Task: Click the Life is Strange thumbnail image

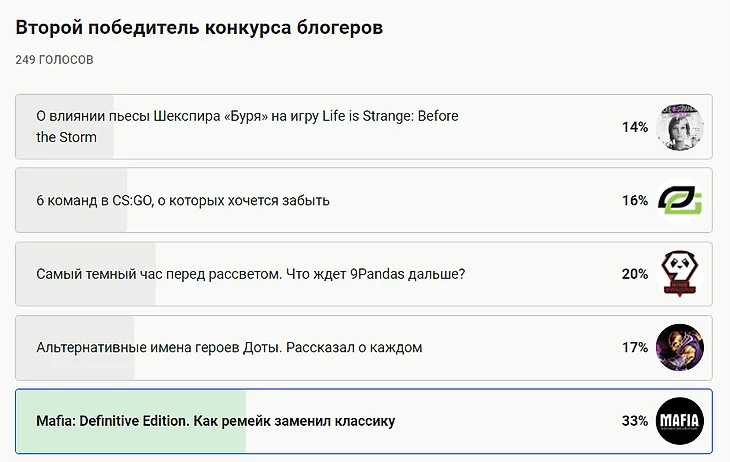Action: [680, 127]
